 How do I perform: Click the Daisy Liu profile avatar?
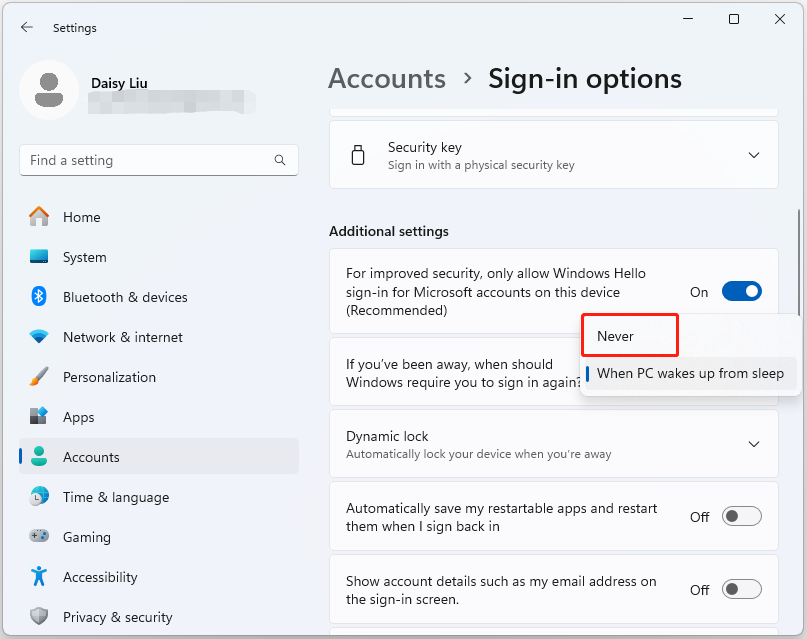[x=49, y=90]
